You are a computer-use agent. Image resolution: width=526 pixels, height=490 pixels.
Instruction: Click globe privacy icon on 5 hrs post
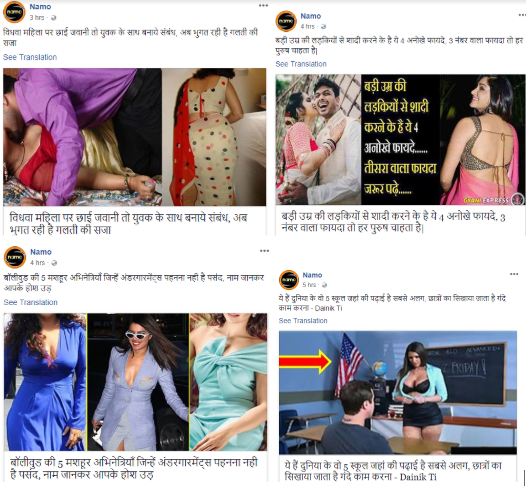(x=324, y=285)
